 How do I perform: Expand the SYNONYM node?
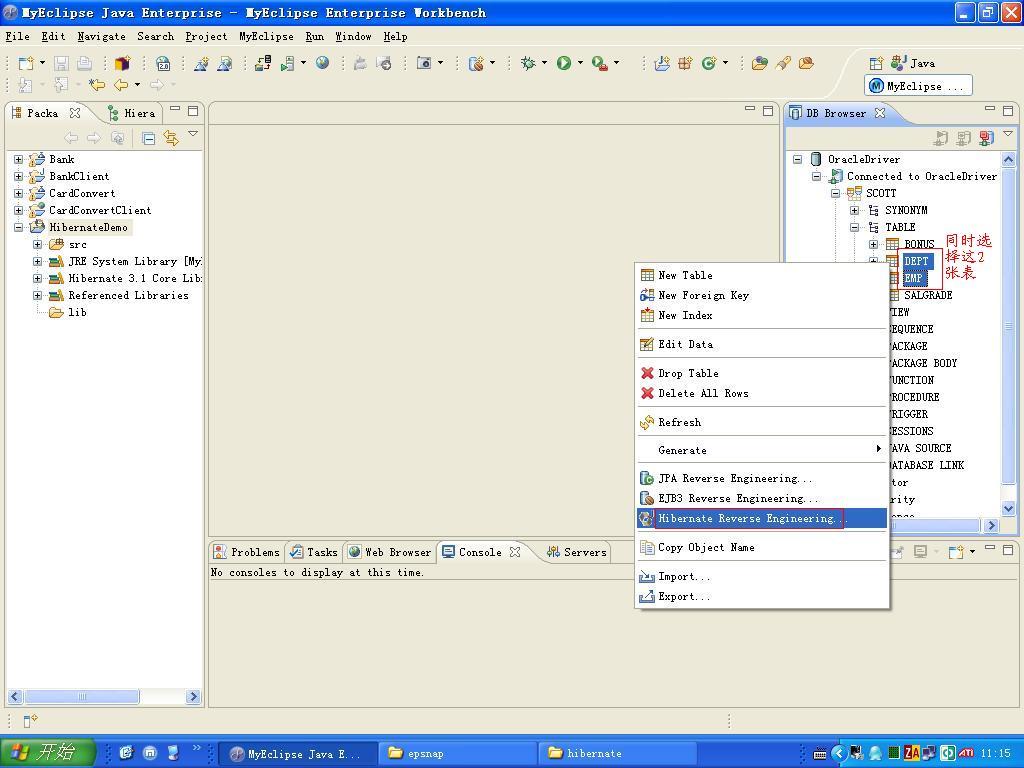[854, 210]
